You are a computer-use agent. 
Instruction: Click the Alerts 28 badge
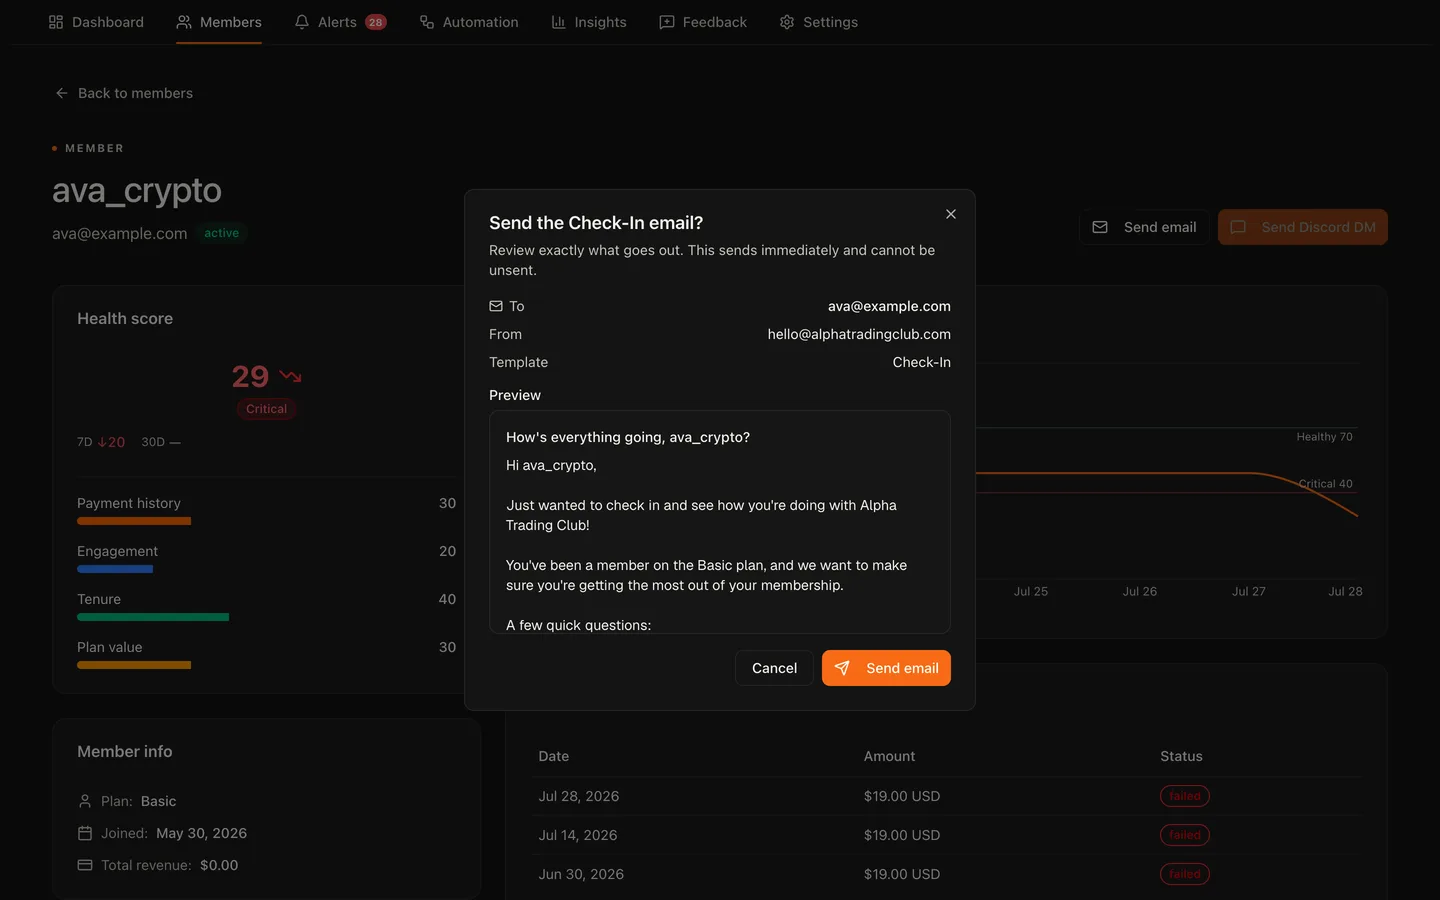376,22
